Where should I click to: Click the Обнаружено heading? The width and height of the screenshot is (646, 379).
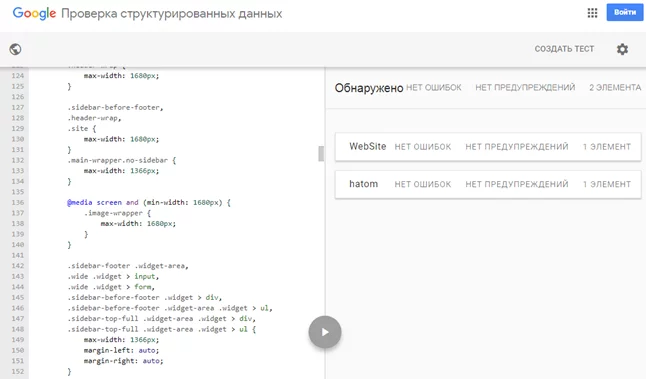tap(369, 88)
